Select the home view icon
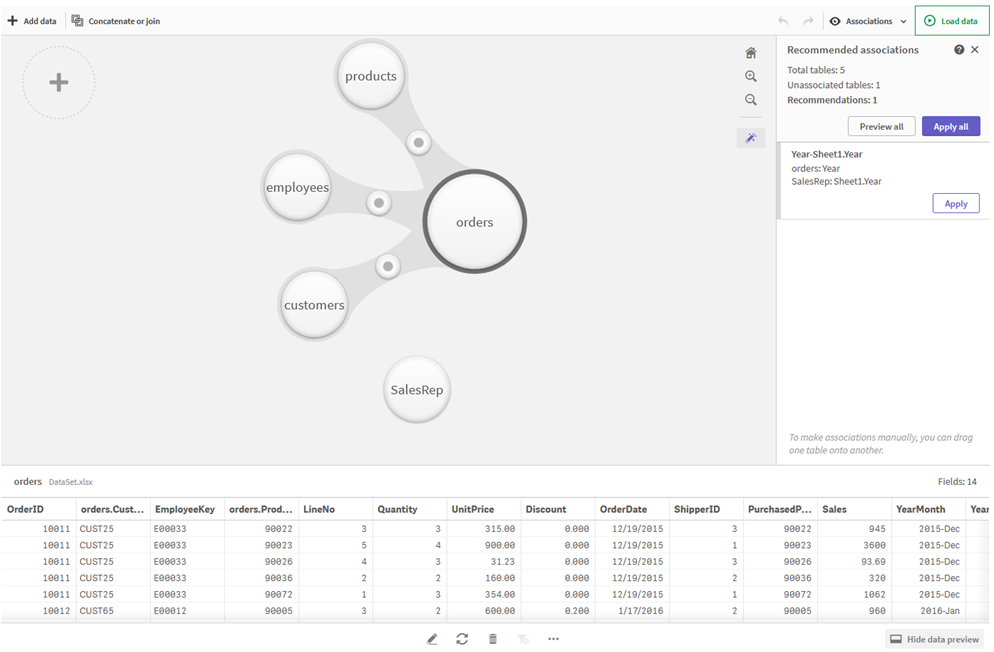 (751, 52)
